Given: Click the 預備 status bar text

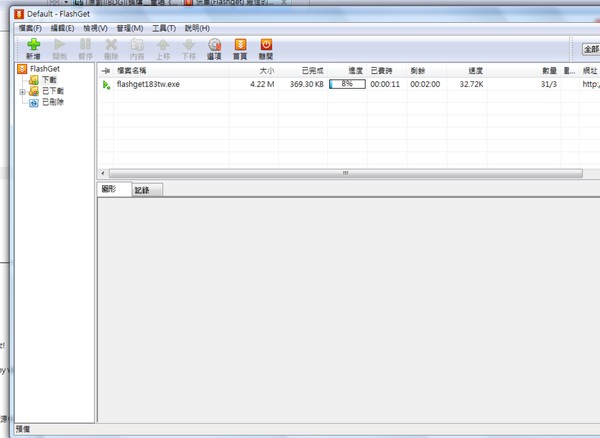Looking at the screenshot, I should [x=23, y=429].
